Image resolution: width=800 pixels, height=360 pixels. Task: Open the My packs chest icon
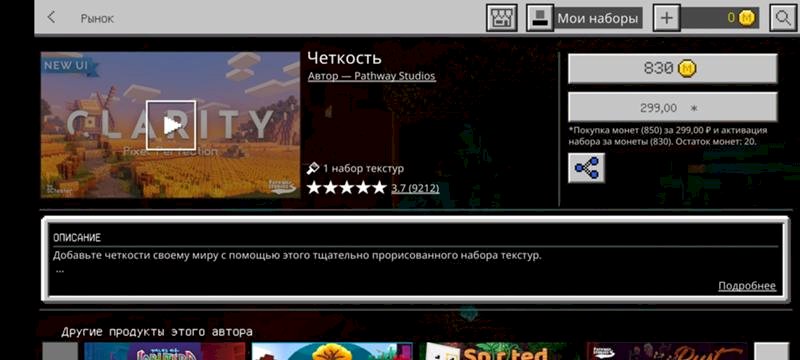click(x=540, y=18)
